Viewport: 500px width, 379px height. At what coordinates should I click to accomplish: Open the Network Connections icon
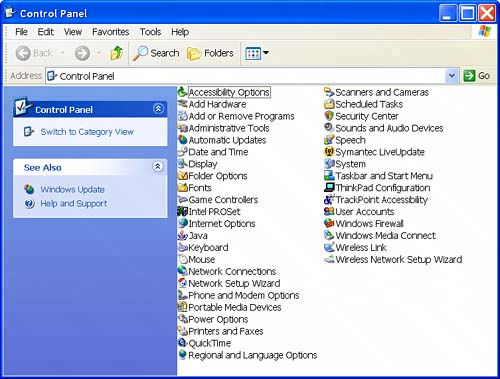[x=183, y=271]
